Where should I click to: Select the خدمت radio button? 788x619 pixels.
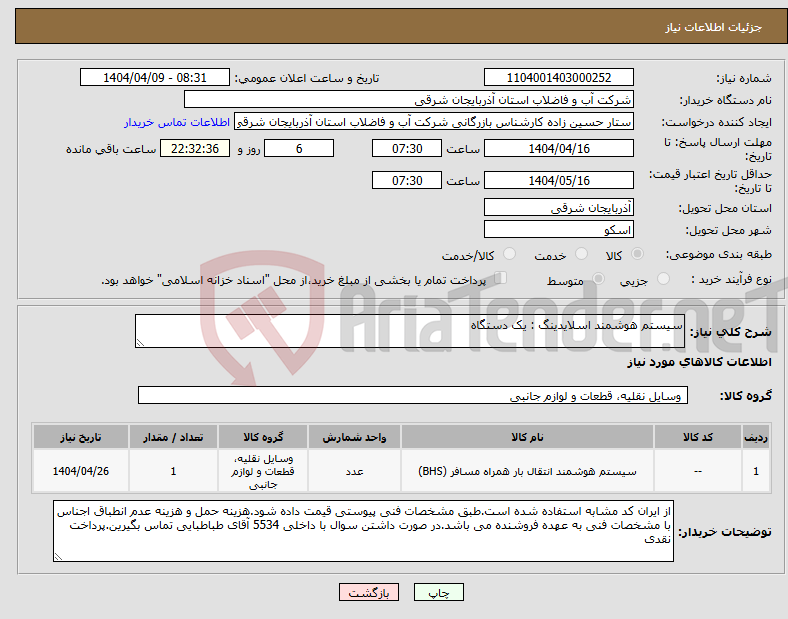(x=581, y=254)
